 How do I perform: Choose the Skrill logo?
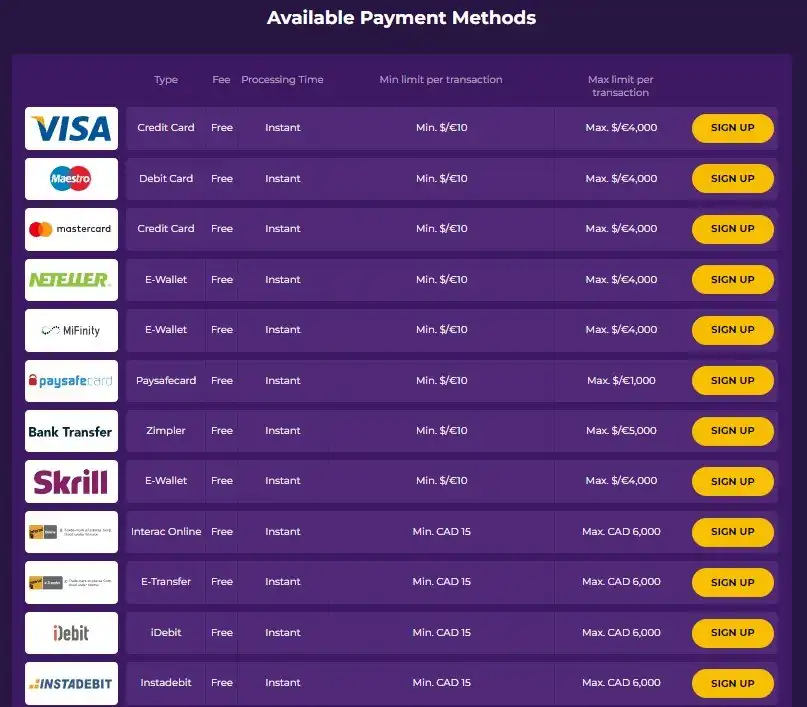click(x=71, y=482)
